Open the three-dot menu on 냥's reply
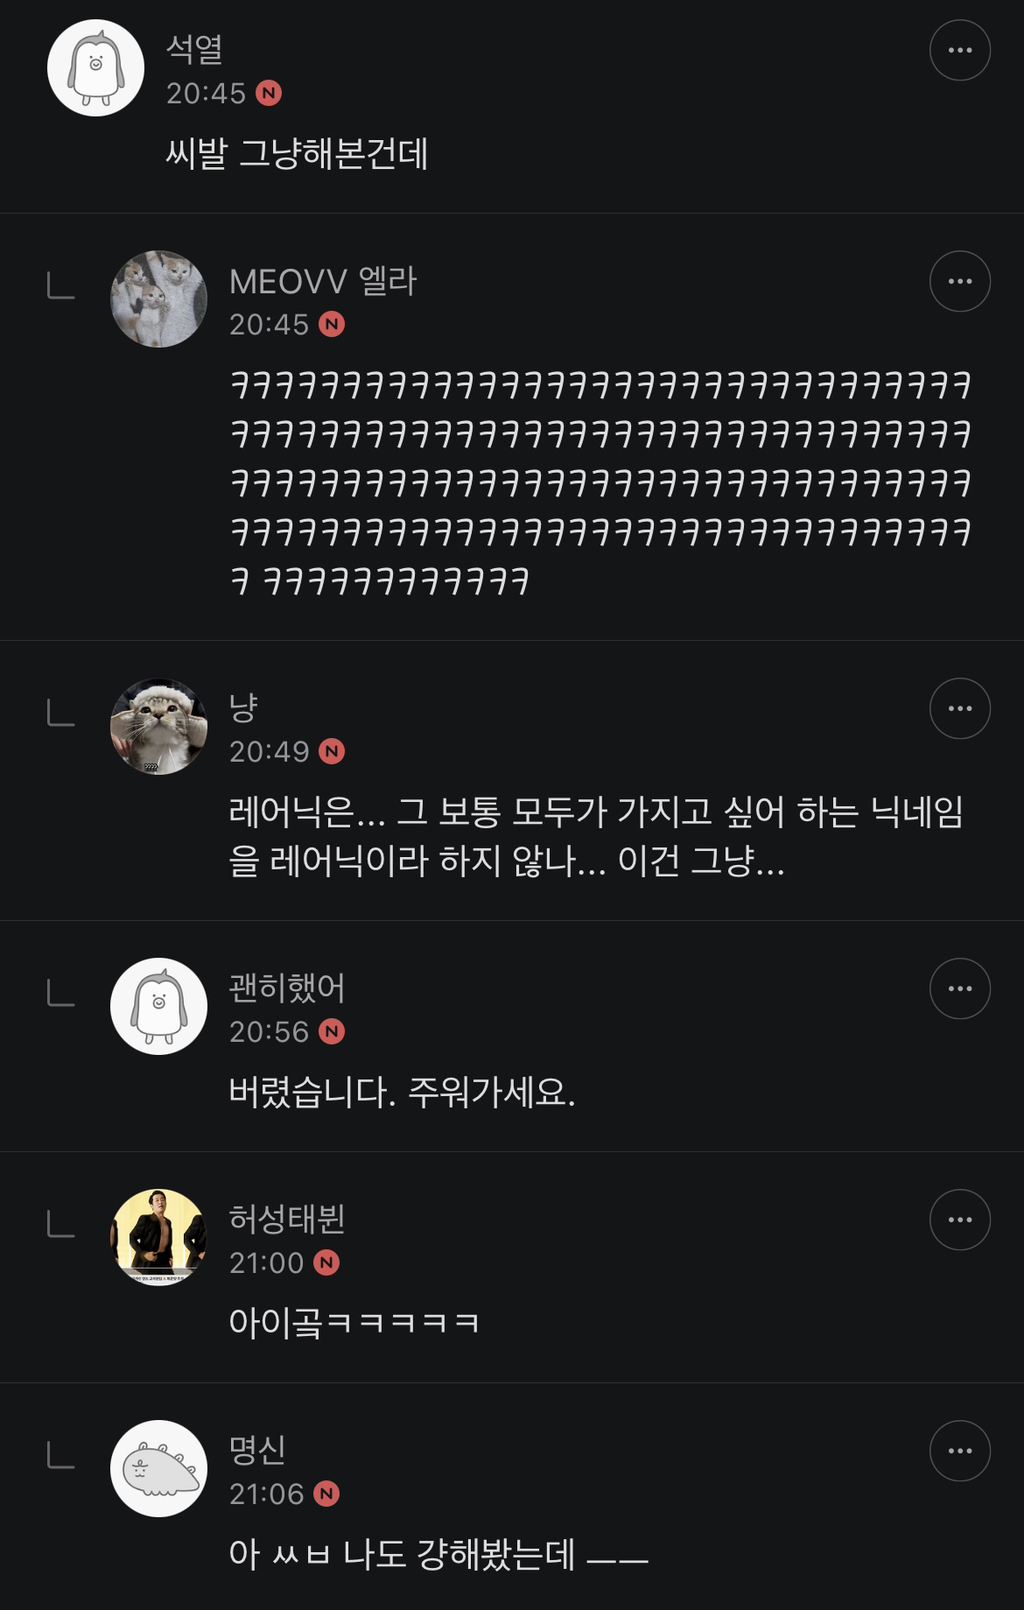1024x1610 pixels. tap(959, 708)
